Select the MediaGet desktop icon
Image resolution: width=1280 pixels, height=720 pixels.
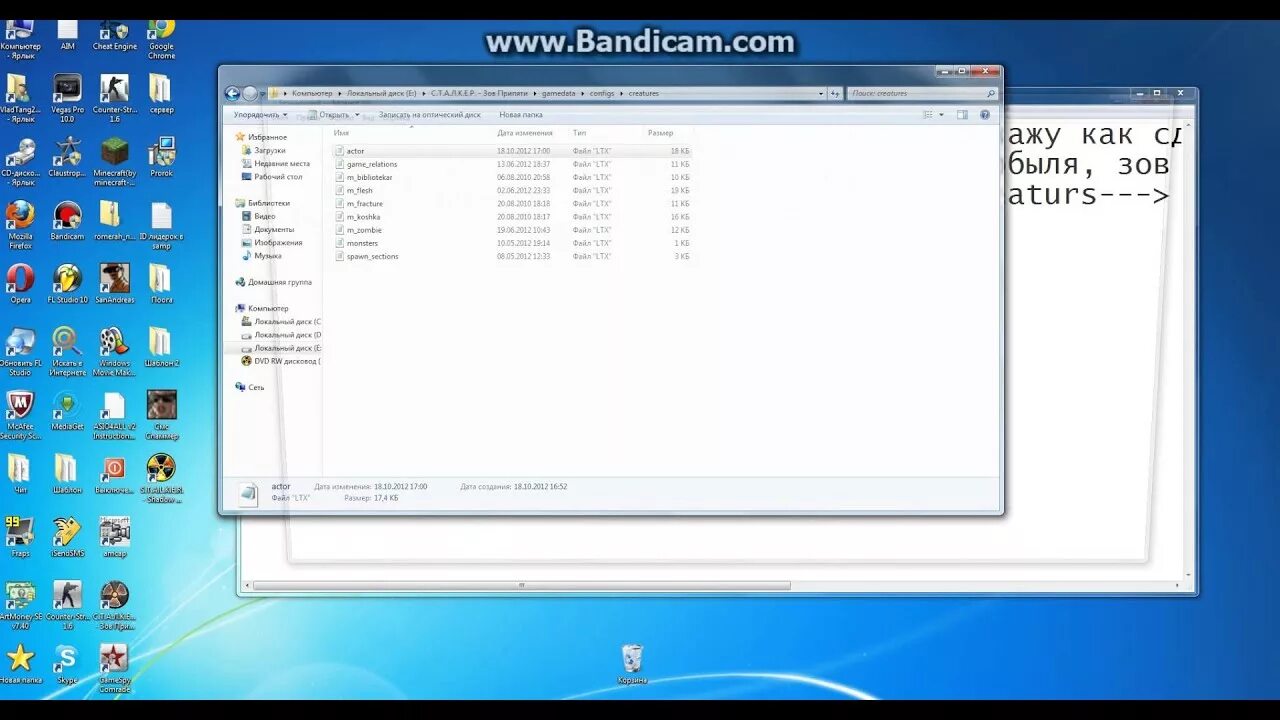67,411
